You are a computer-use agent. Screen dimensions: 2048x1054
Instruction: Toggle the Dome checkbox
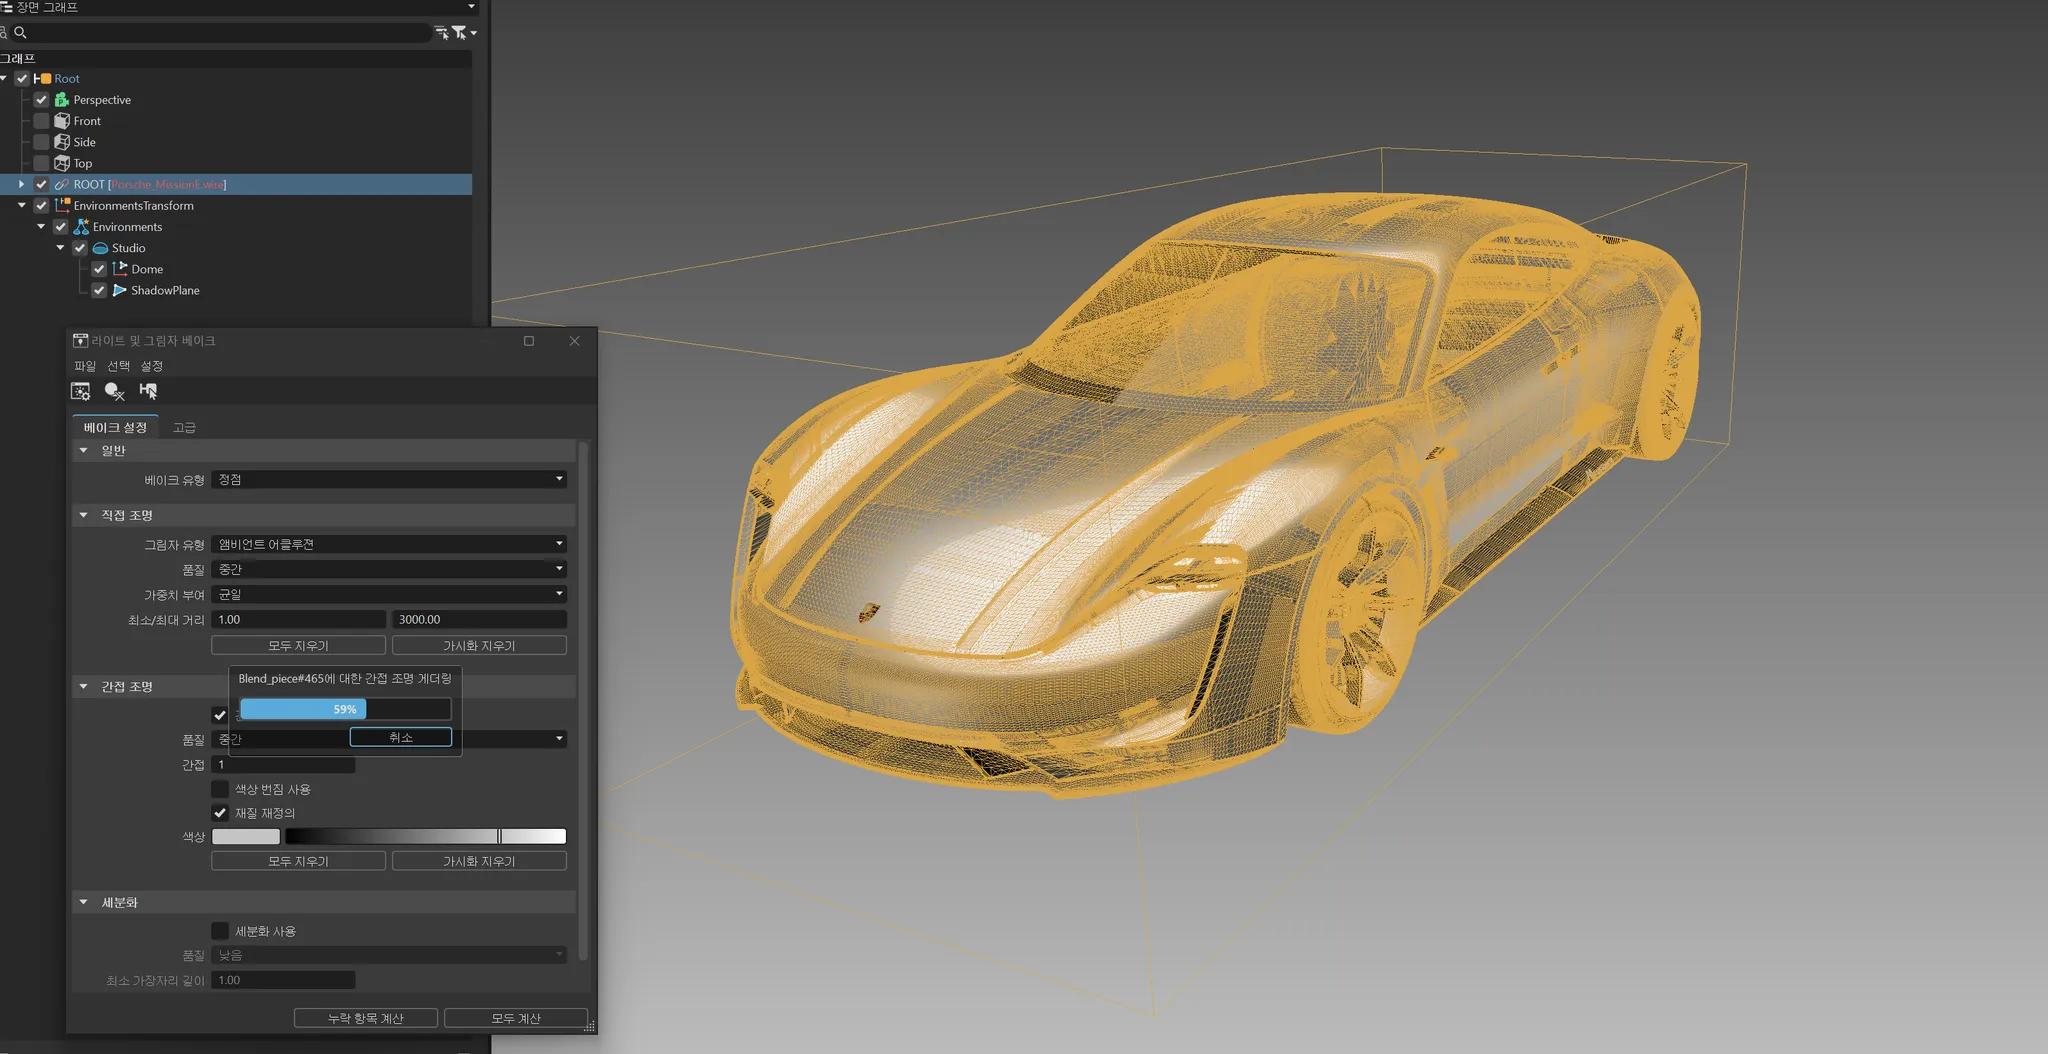[99, 269]
